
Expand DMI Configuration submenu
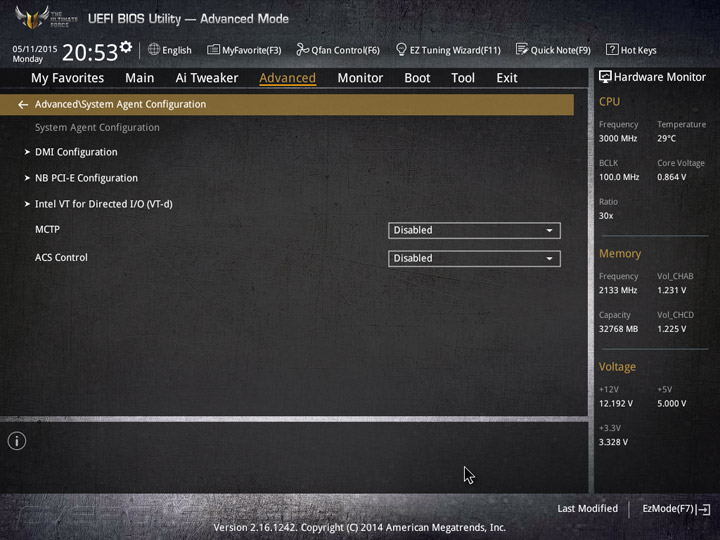(76, 152)
